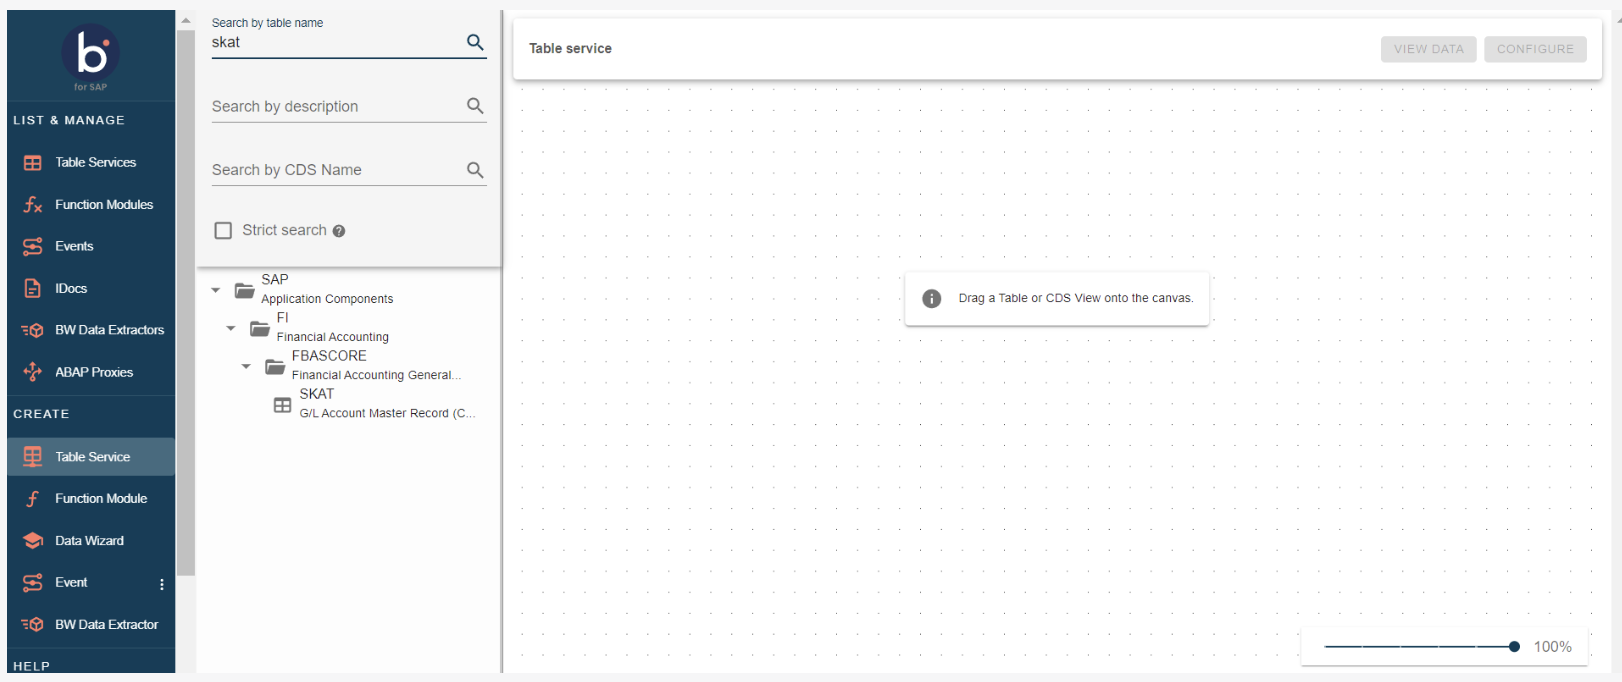Open the Event item three-dot menu
The height and width of the screenshot is (682, 1622).
[x=162, y=584]
